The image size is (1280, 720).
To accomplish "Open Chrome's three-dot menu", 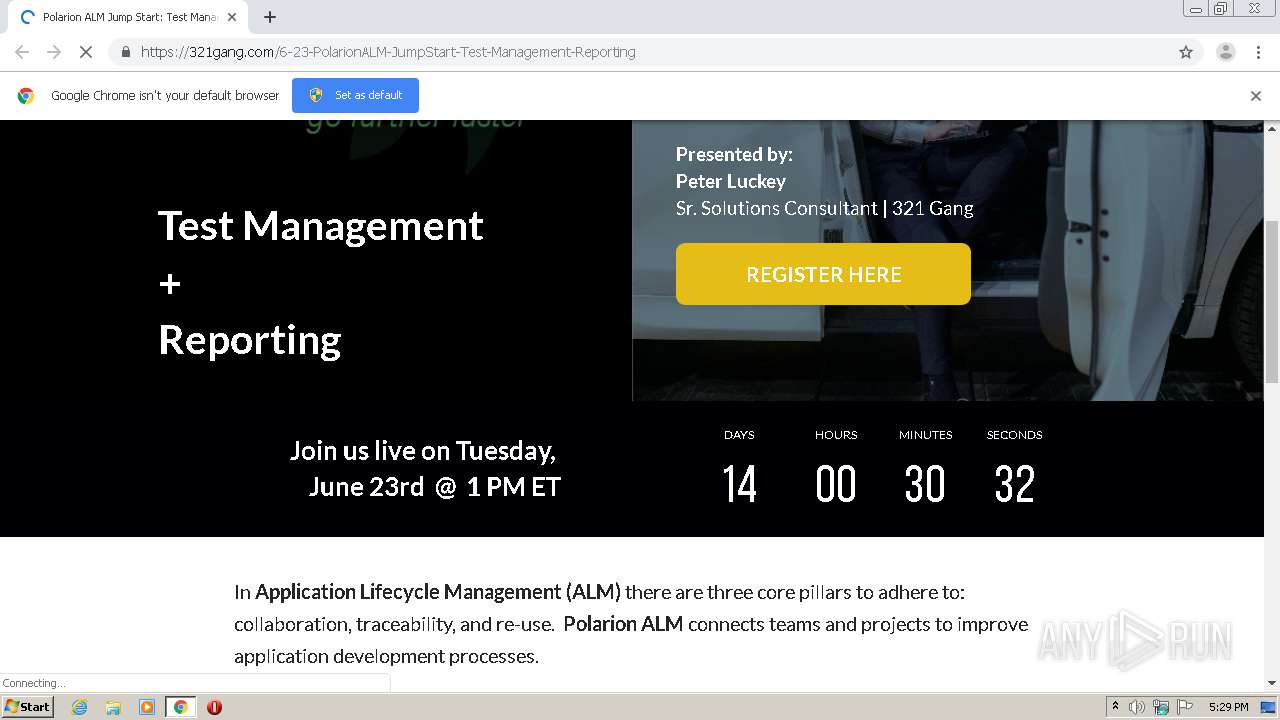I will pyautogui.click(x=1258, y=52).
